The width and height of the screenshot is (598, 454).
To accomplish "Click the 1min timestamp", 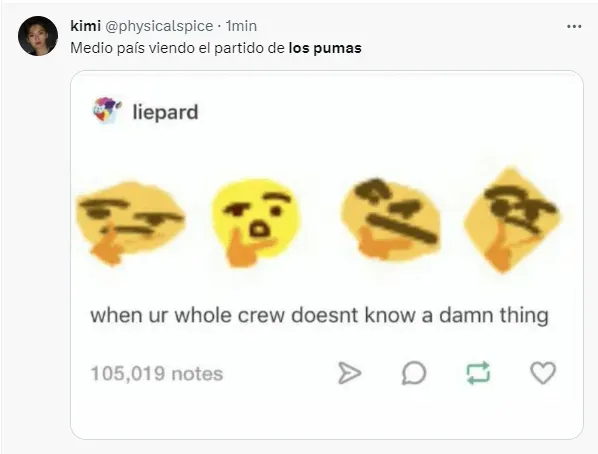I will 241,26.
